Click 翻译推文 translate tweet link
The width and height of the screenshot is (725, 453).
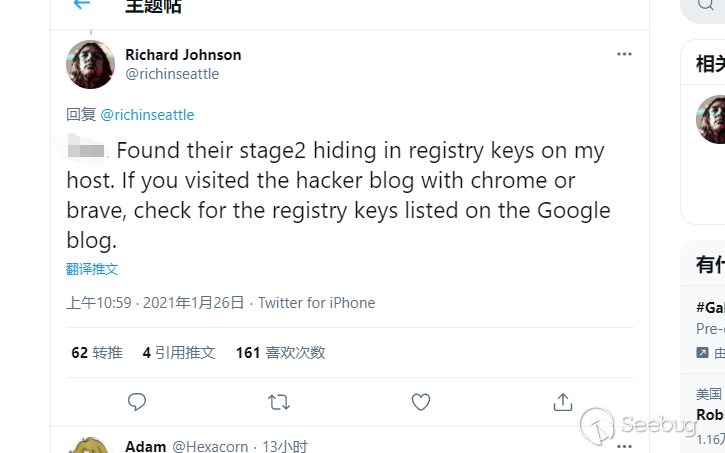point(92,269)
